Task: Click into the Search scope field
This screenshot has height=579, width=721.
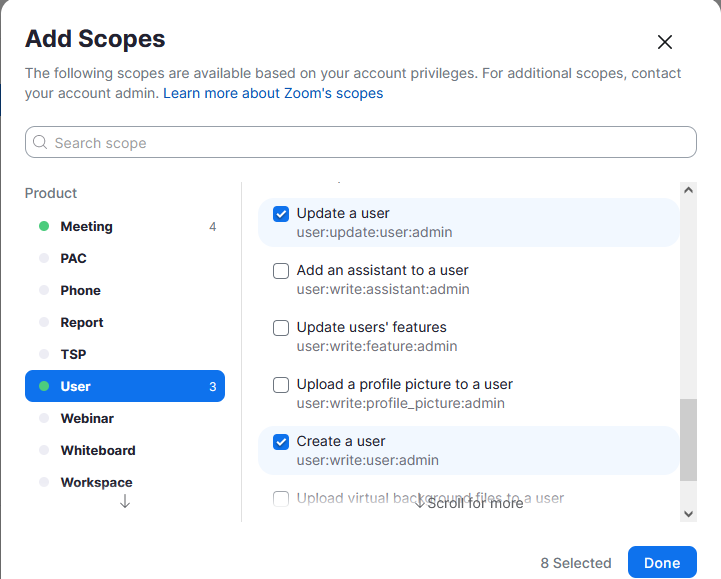Action: point(361,142)
